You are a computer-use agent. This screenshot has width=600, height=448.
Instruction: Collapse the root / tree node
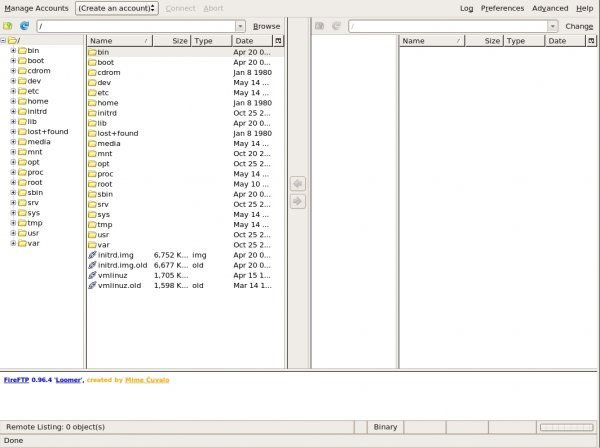[4, 40]
